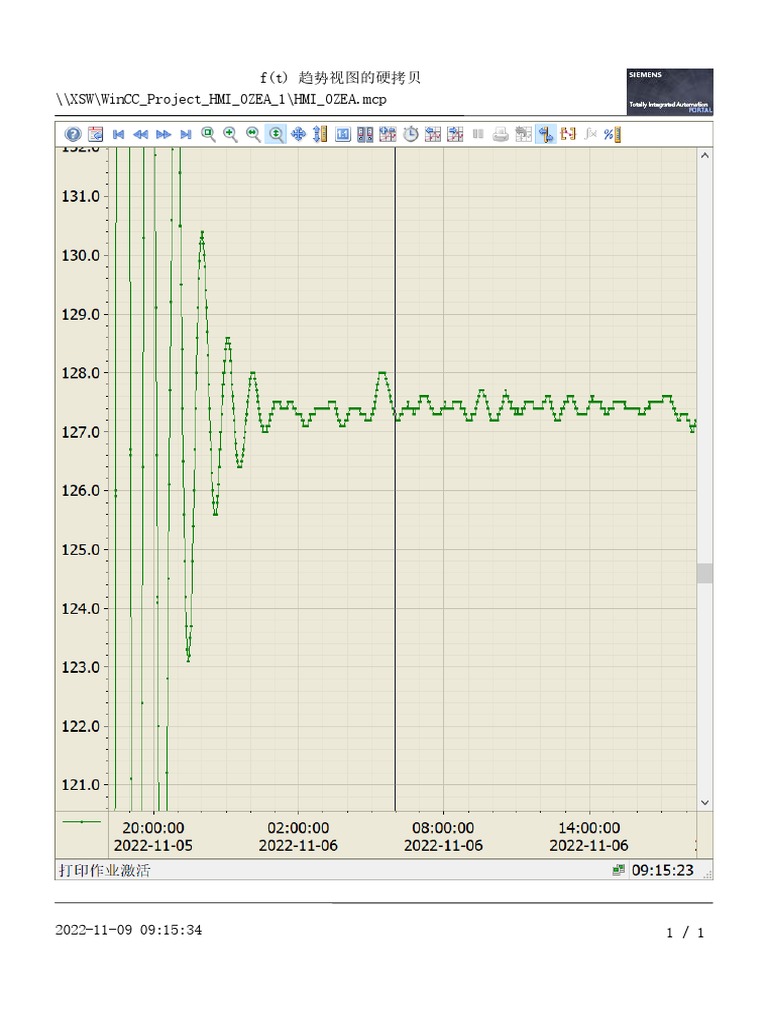Click the footer timestamp 2022-11-09 09:15:34
This screenshot has width=768, height=1024.
tap(129, 930)
